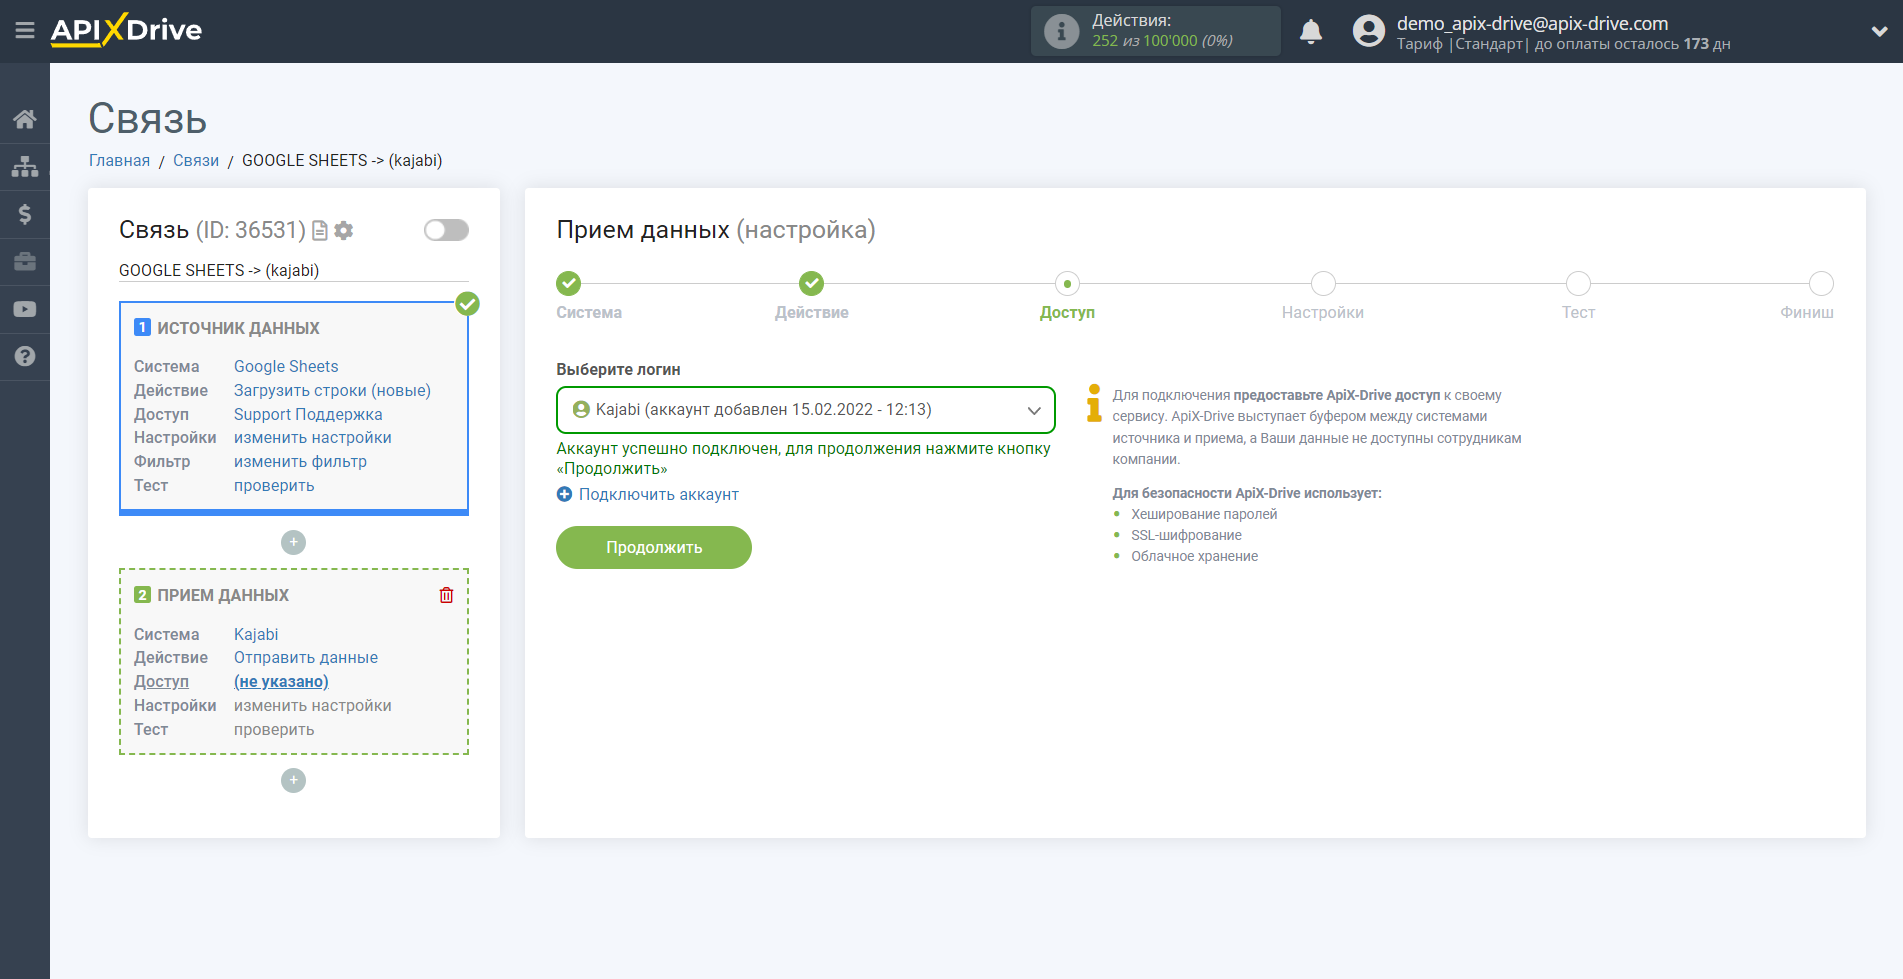Screen dimensions: 1903x979
Task: Click the demo_apix-drive@apix-drive.com account name
Action: tap(1532, 23)
